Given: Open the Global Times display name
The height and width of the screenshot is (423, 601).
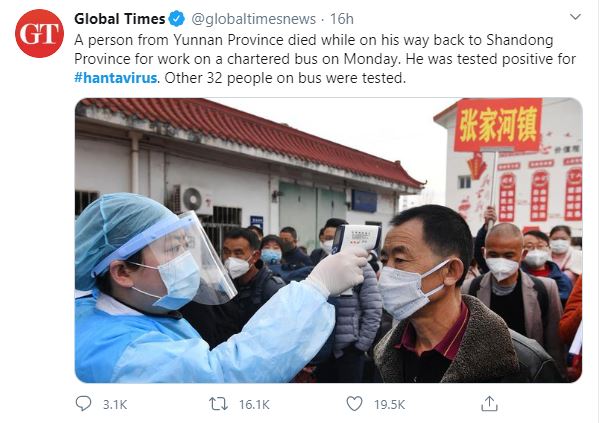Looking at the screenshot, I should click(x=120, y=19).
